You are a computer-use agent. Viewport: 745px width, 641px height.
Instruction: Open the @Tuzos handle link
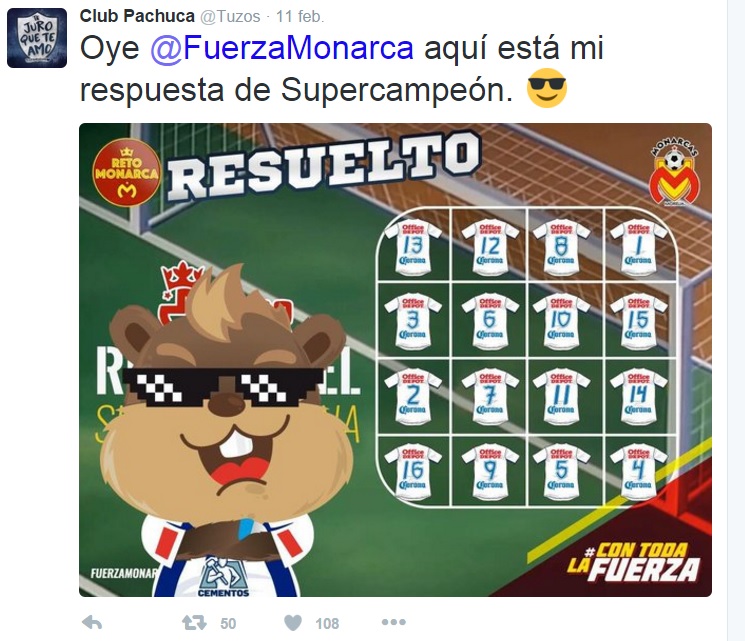click(230, 17)
